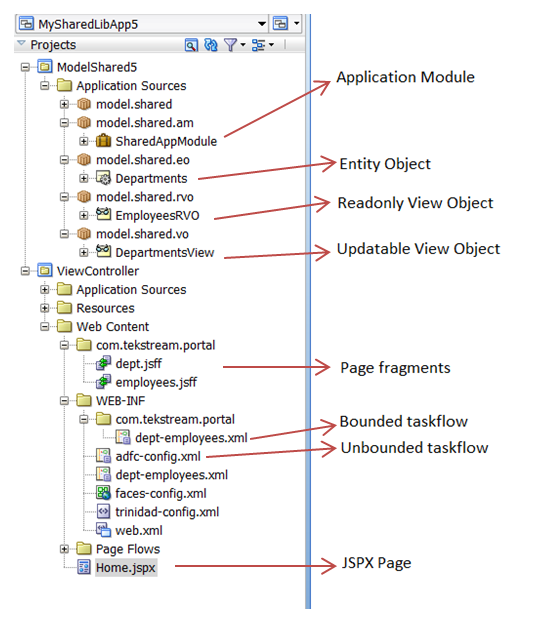Click the Find icon in Projects toolbar
Viewport: 548px width, 632px height.
(191, 45)
